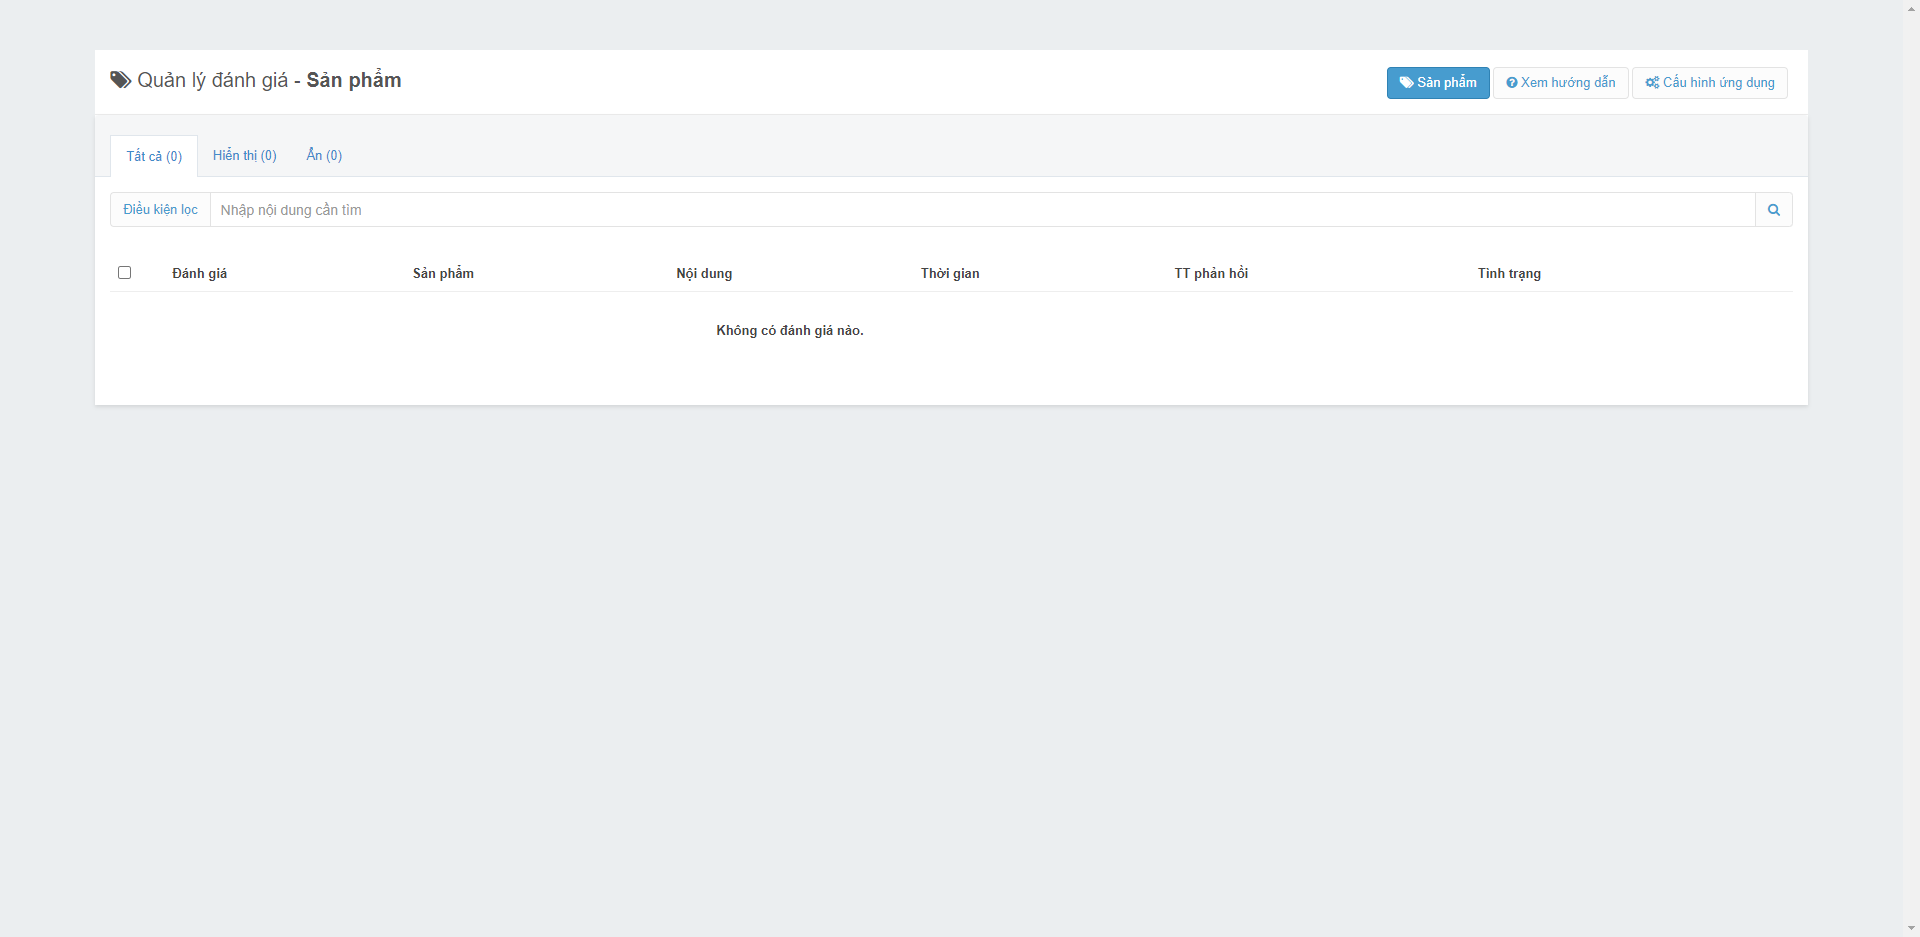Click the blue Sản phẩm tag button

(1437, 83)
